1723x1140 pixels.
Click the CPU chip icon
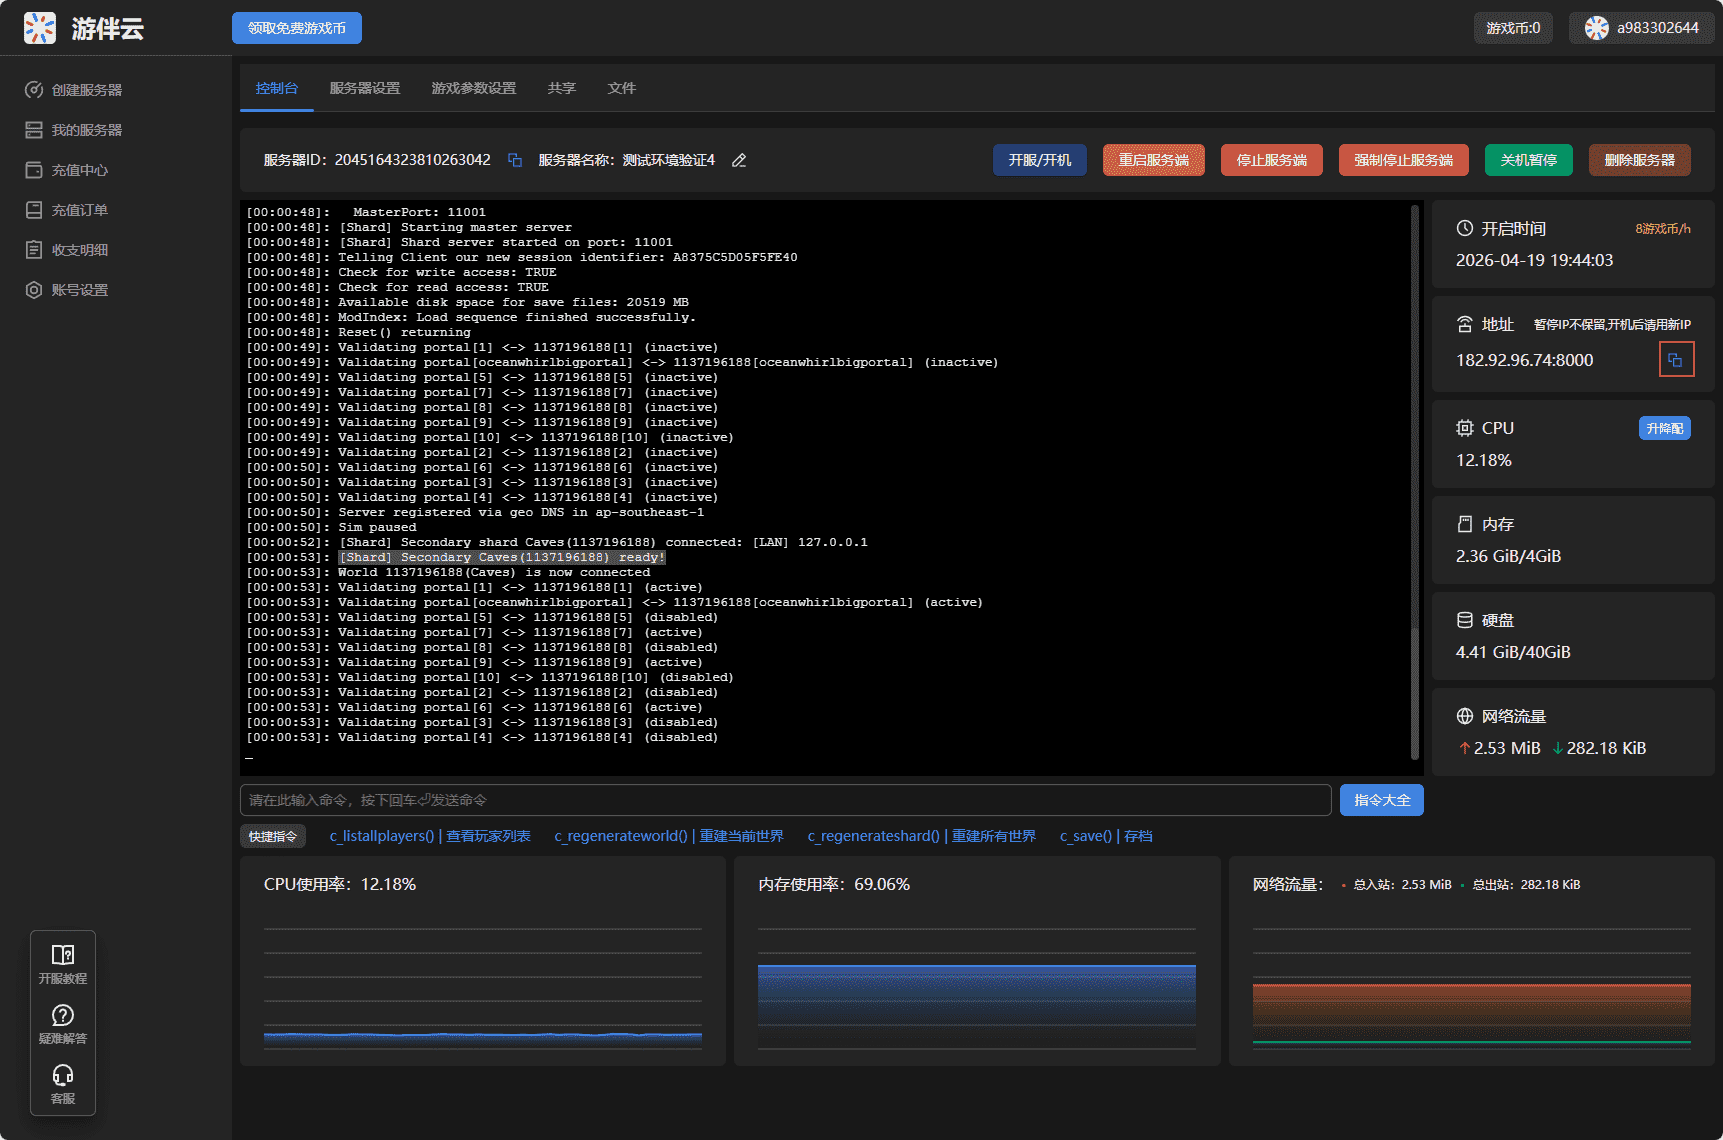1465,428
